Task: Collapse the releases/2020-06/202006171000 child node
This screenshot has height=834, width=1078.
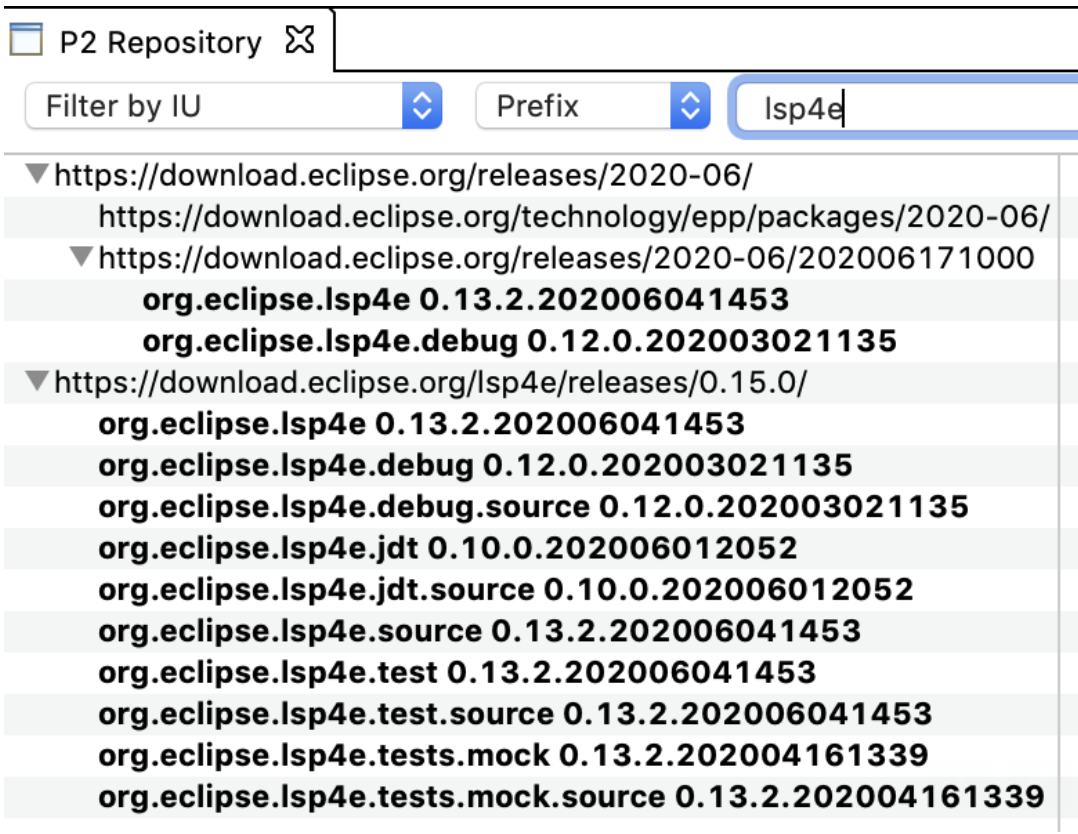Action: point(82,258)
